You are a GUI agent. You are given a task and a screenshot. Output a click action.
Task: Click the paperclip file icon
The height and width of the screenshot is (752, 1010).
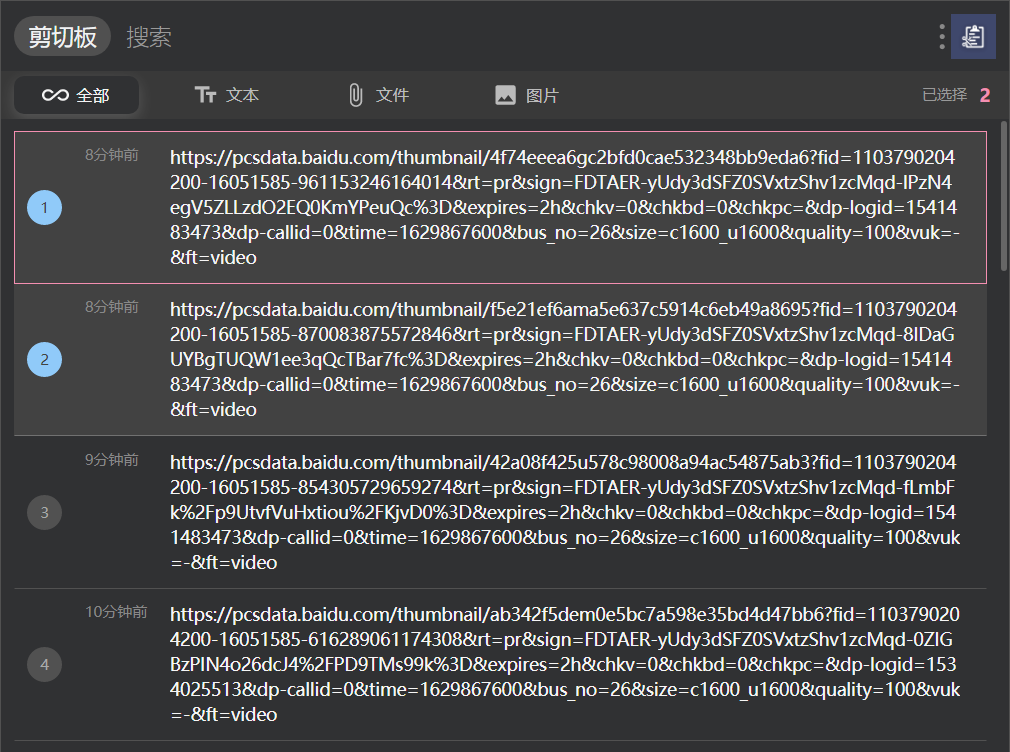(x=356, y=95)
